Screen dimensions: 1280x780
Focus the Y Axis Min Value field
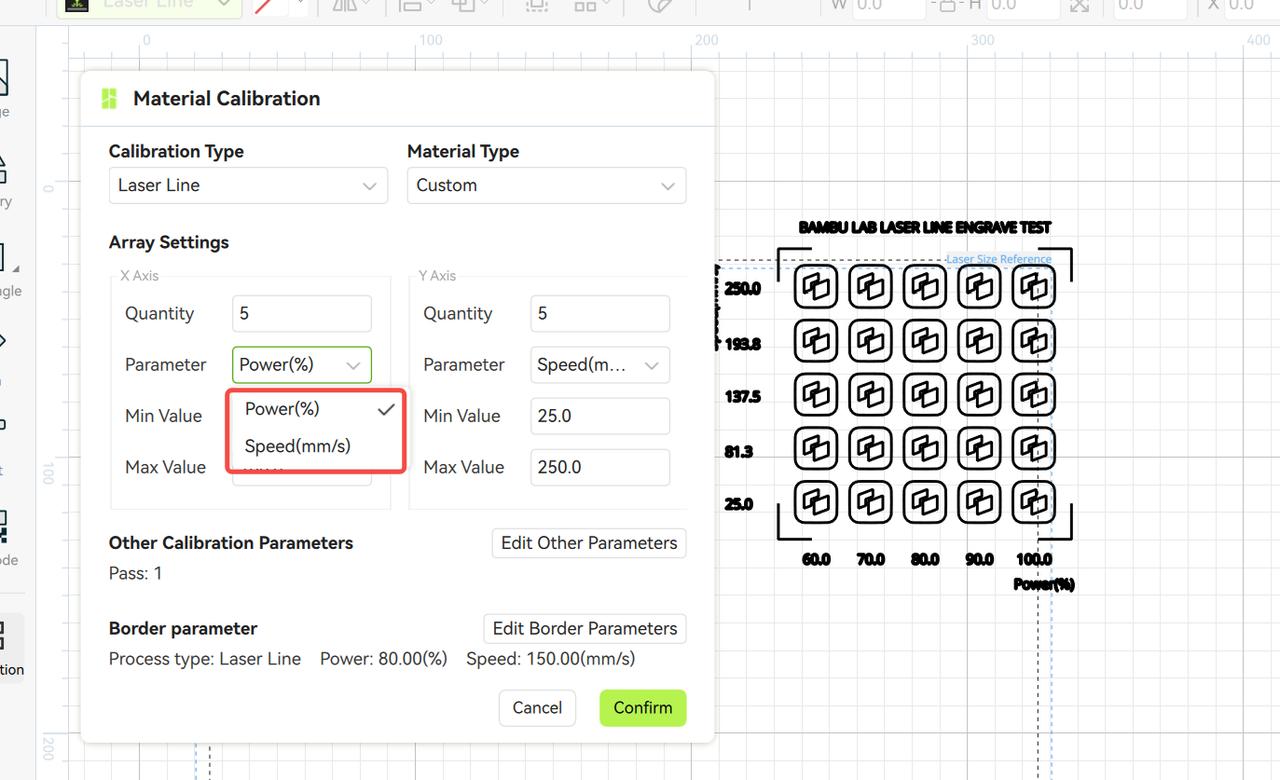(x=600, y=416)
